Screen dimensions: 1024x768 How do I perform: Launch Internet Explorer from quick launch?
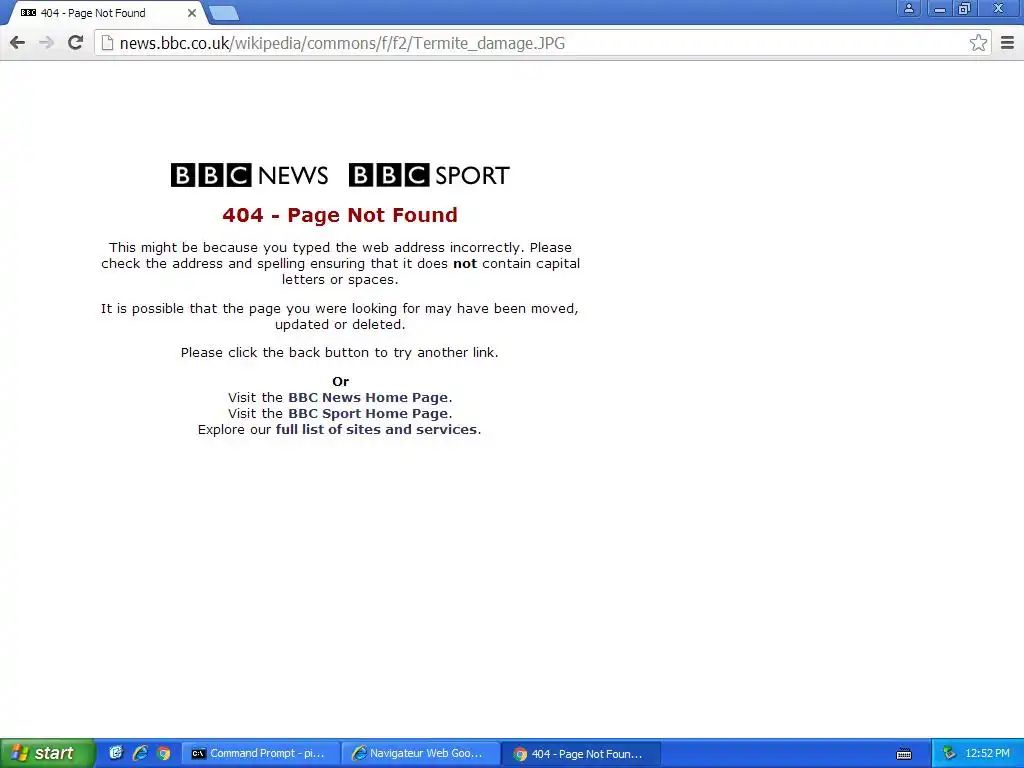tap(140, 754)
